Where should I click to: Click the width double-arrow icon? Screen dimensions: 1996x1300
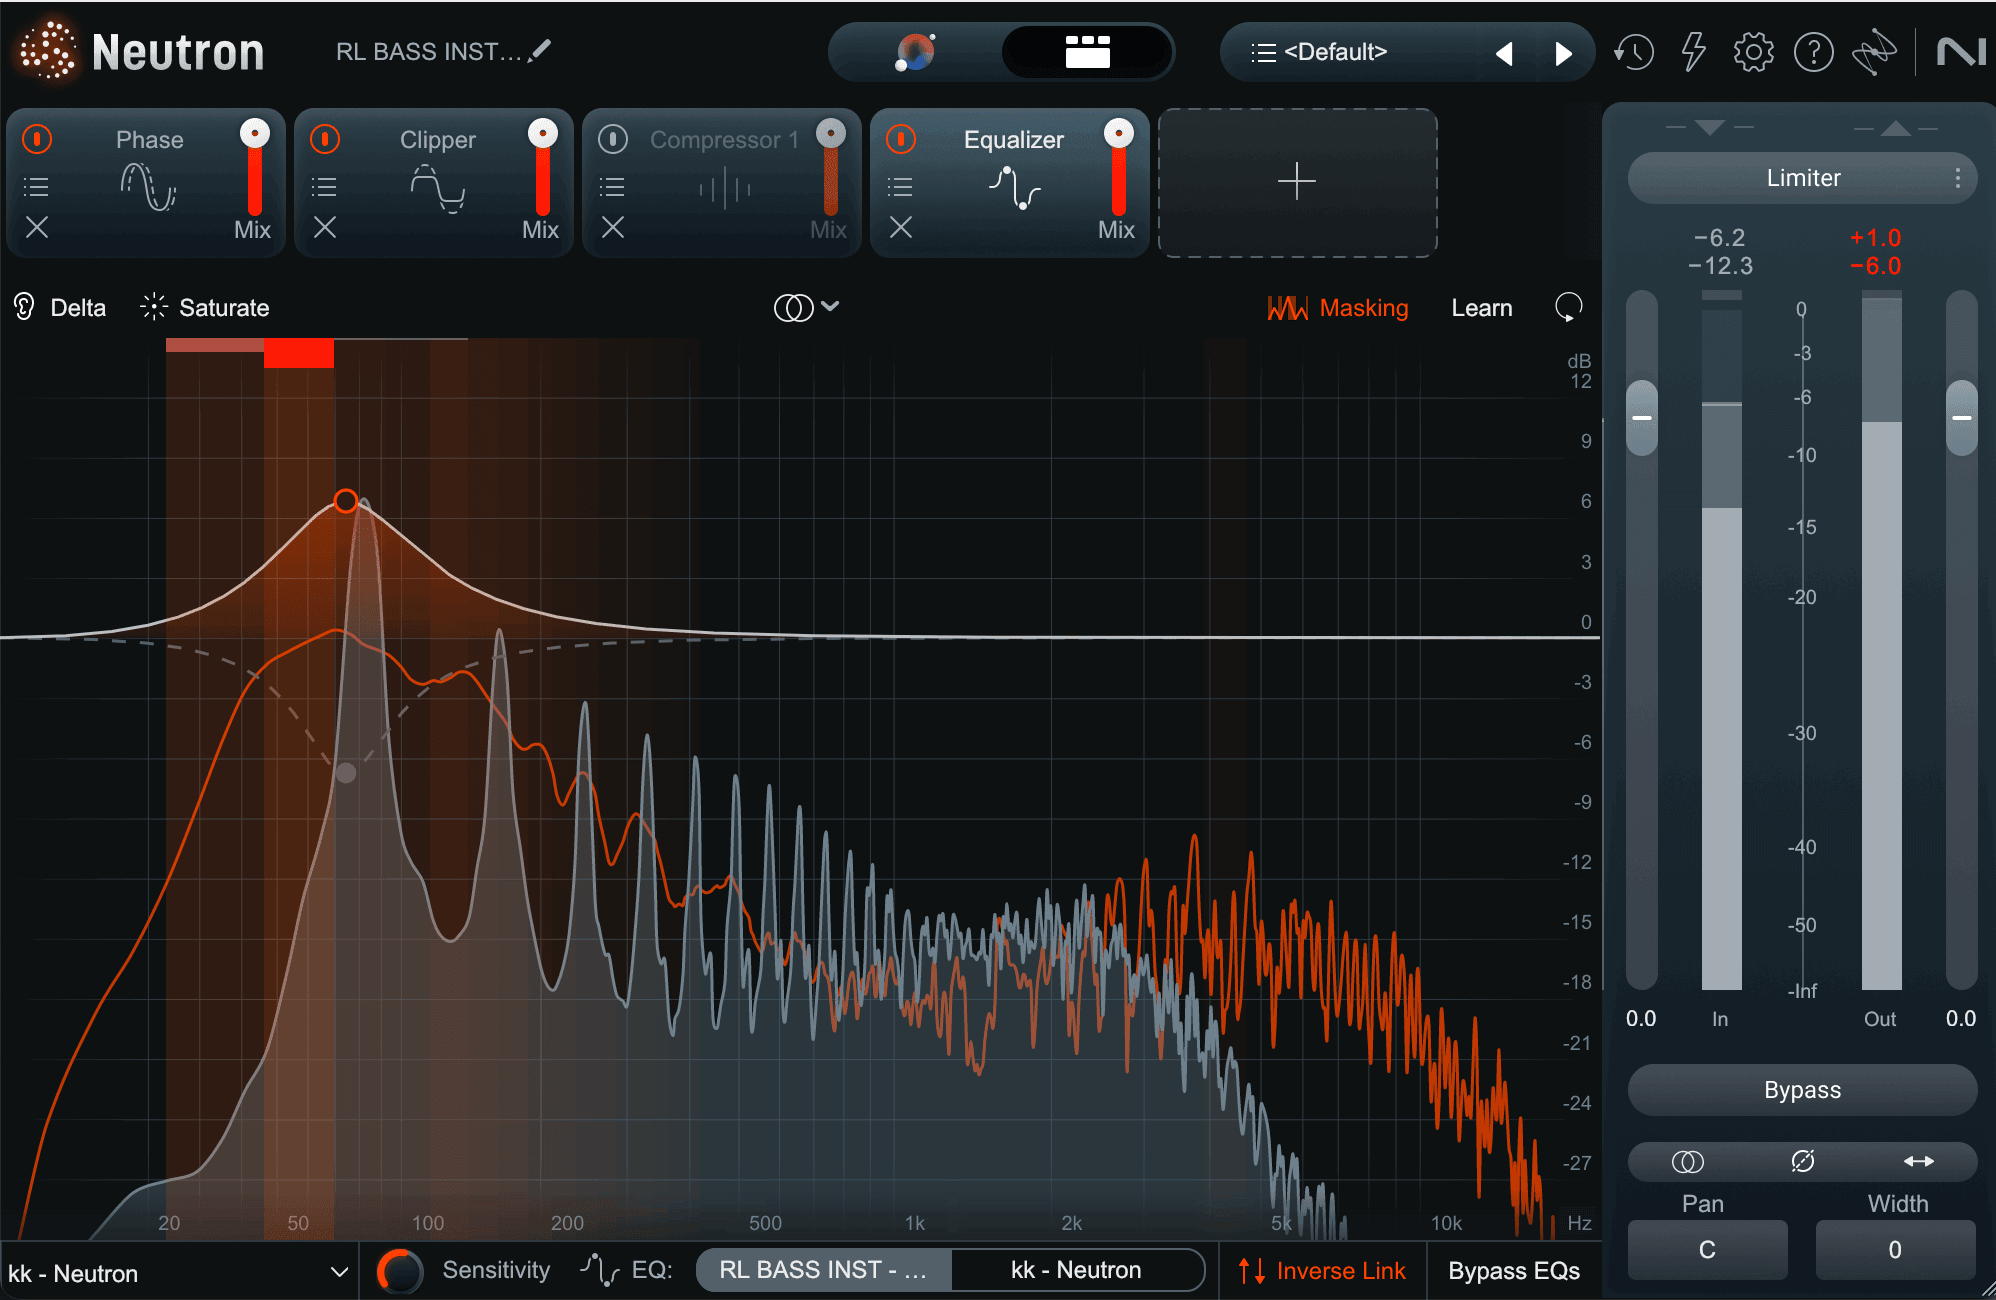pos(1918,1161)
